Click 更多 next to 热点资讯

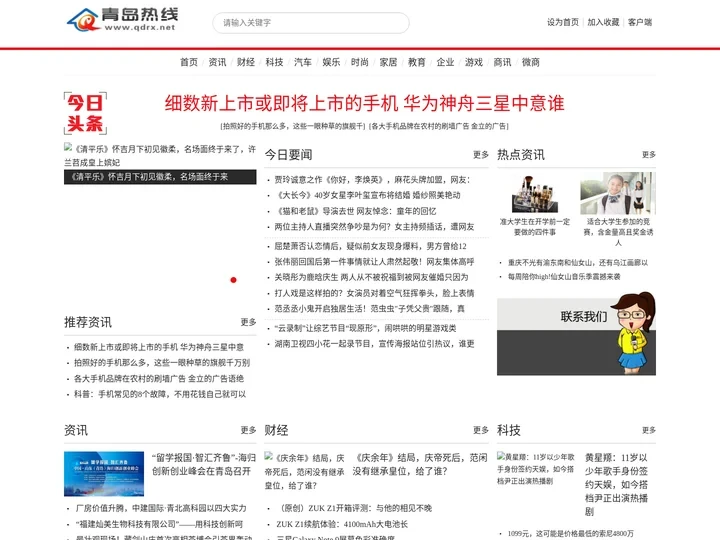click(x=648, y=155)
